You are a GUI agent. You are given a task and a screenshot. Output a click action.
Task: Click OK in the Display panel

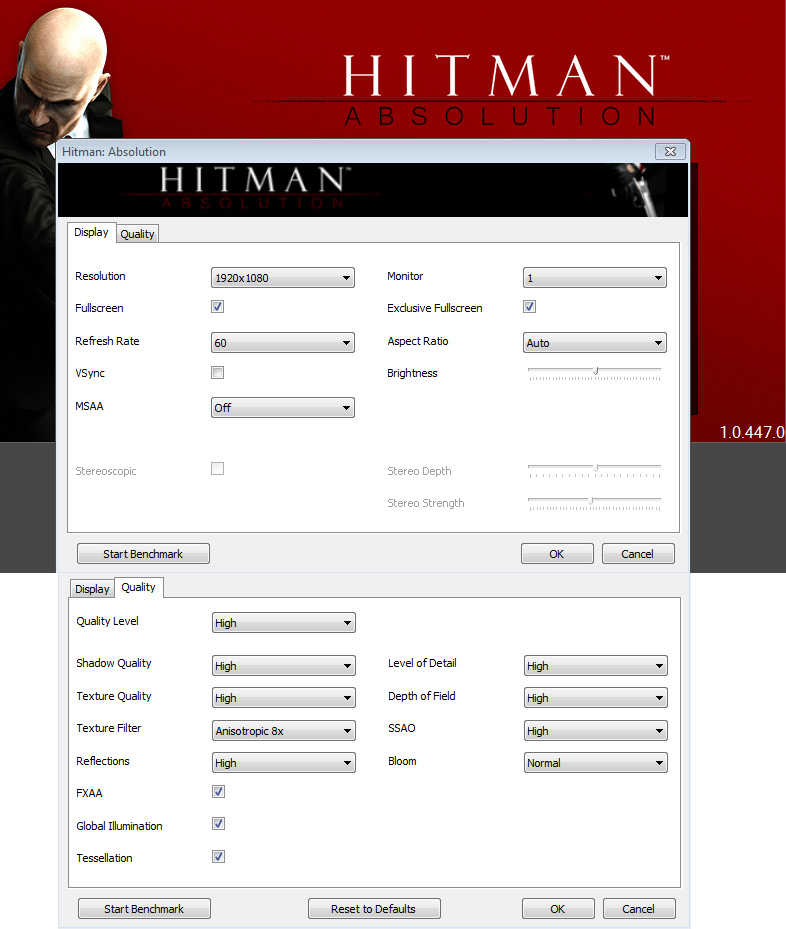(557, 554)
